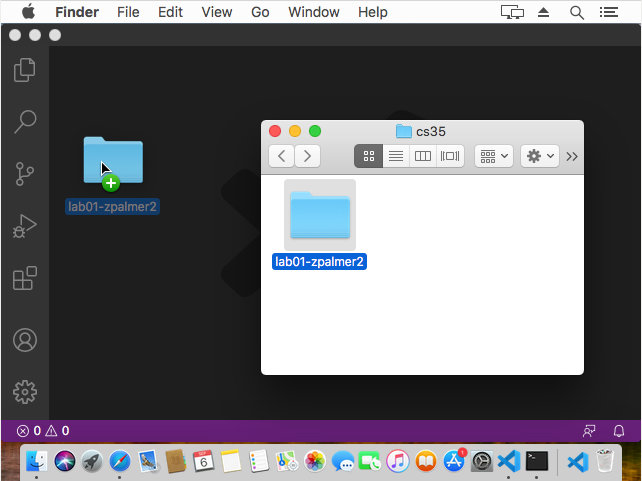This screenshot has height=481, width=642.
Task: Open the Manage gear in activity bar
Action: (25, 391)
